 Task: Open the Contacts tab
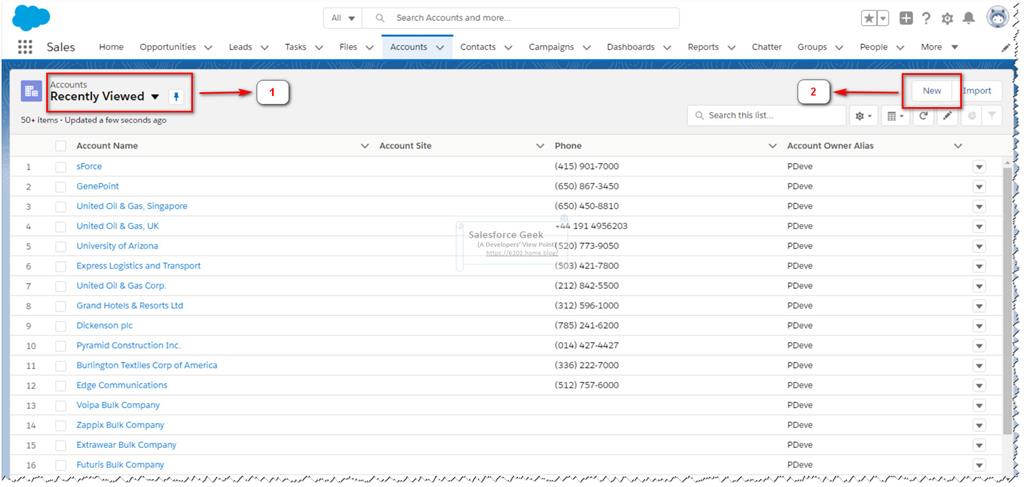click(x=478, y=47)
